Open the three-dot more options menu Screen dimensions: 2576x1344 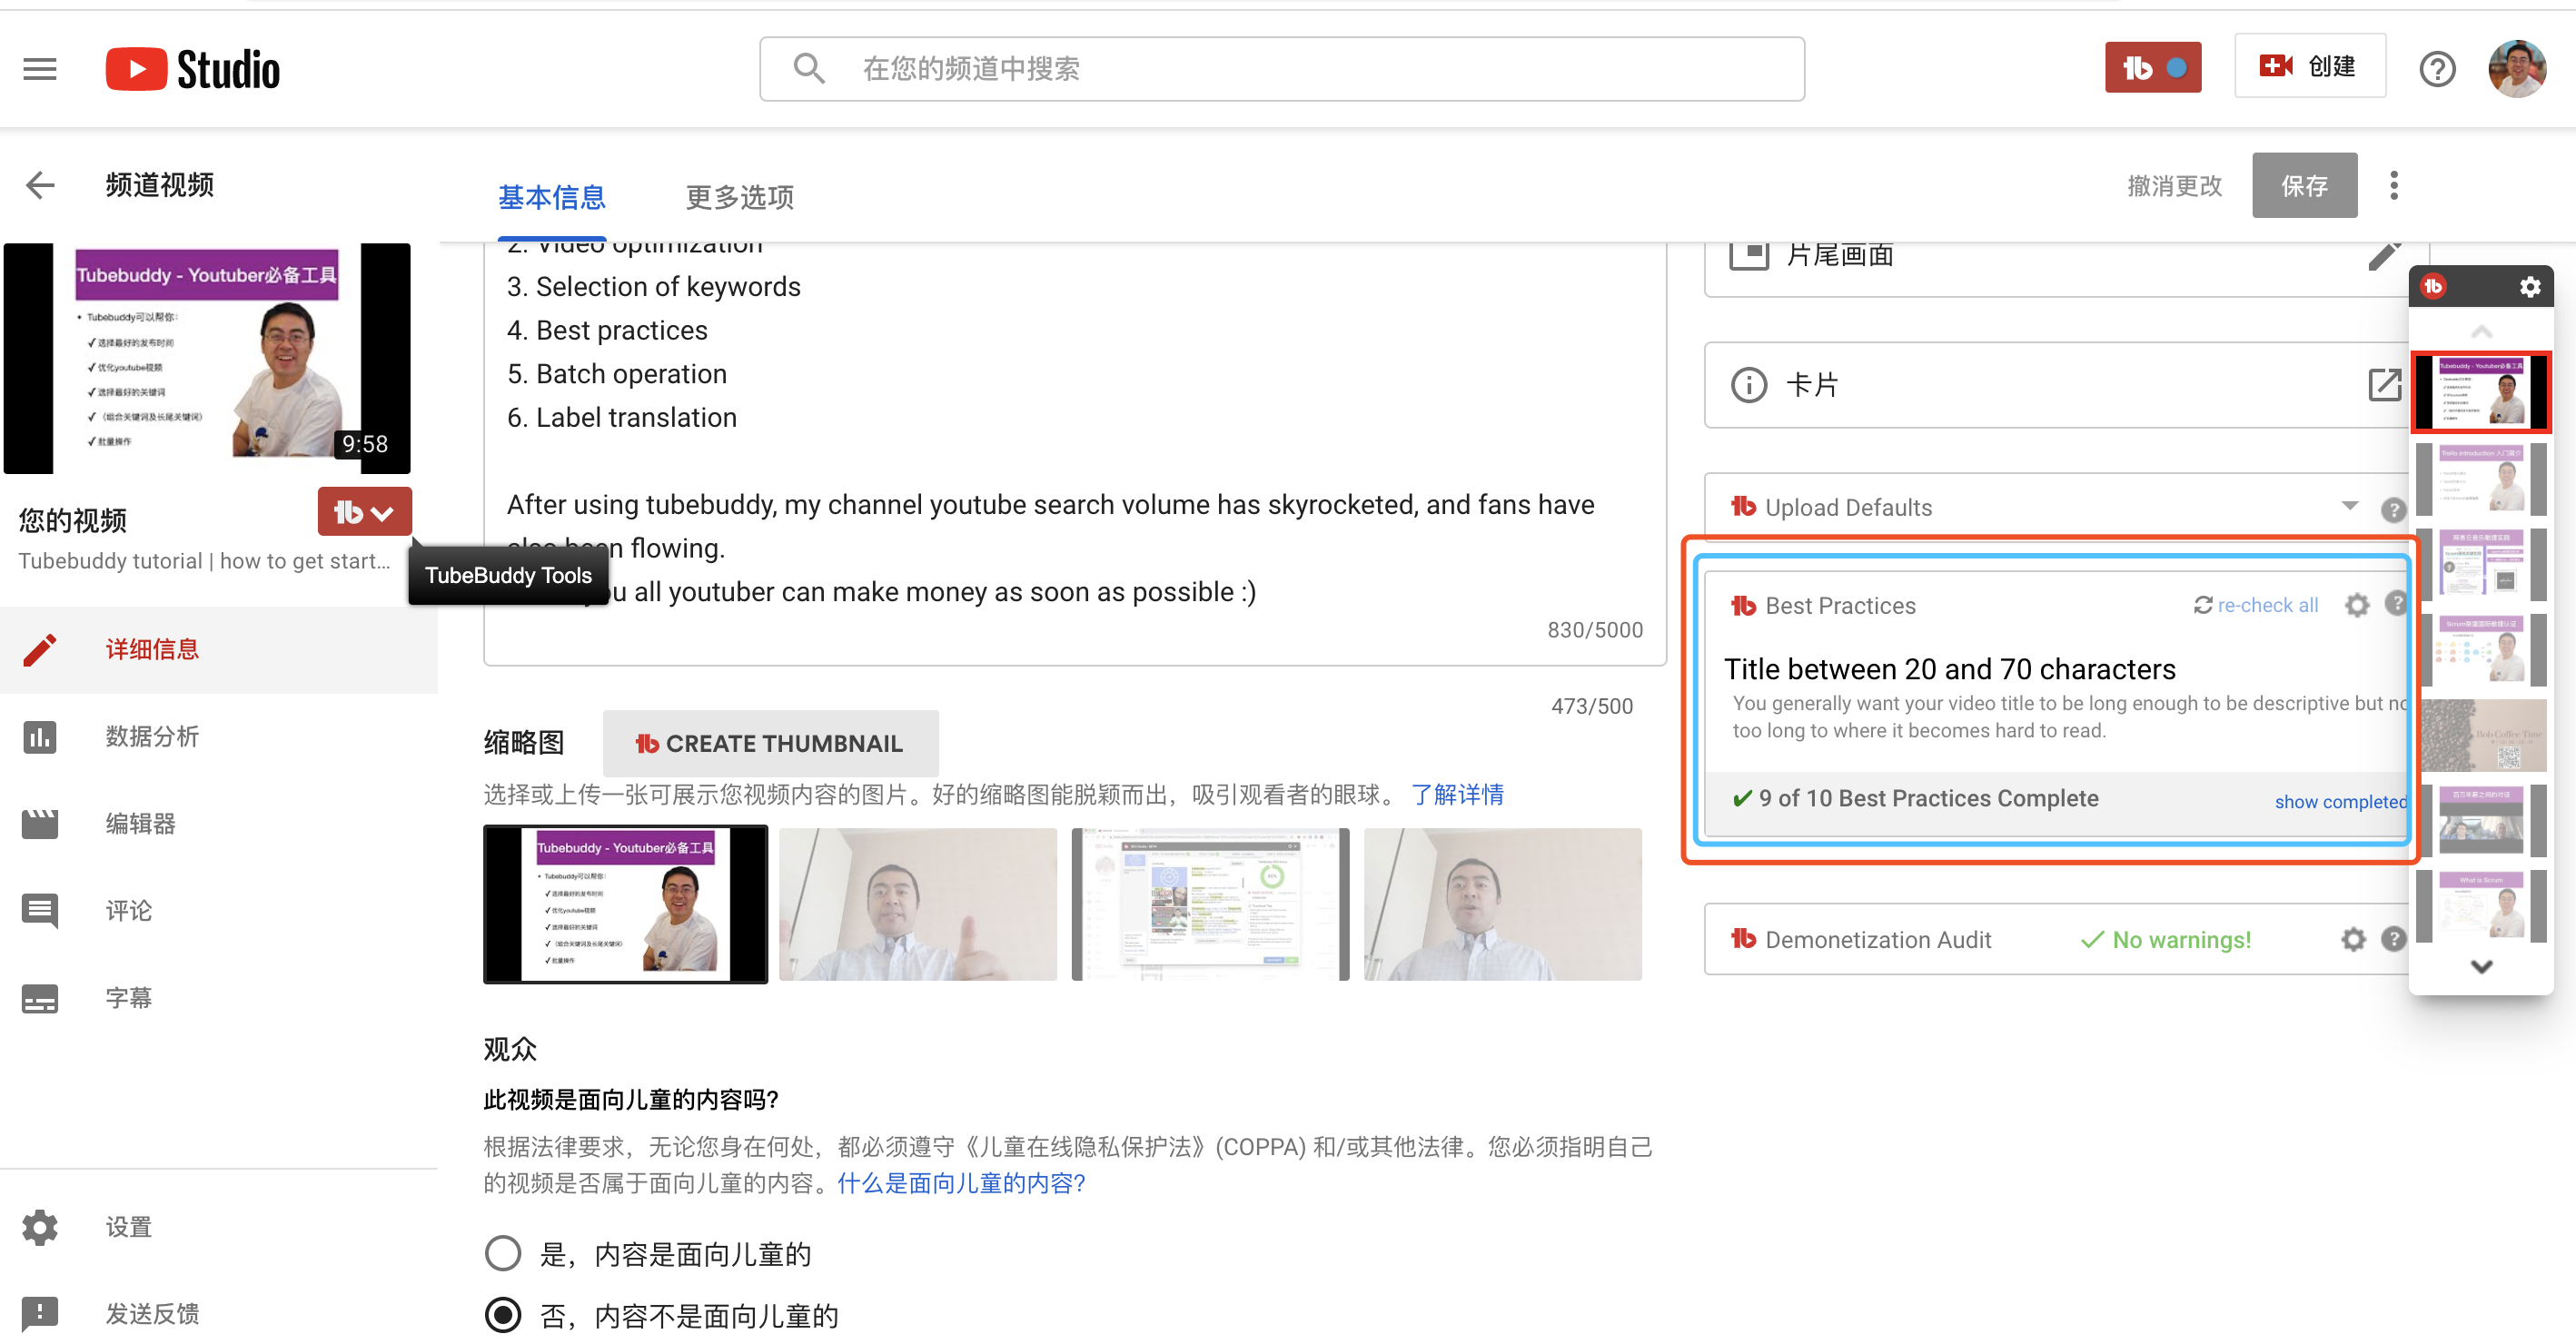coord(2393,185)
